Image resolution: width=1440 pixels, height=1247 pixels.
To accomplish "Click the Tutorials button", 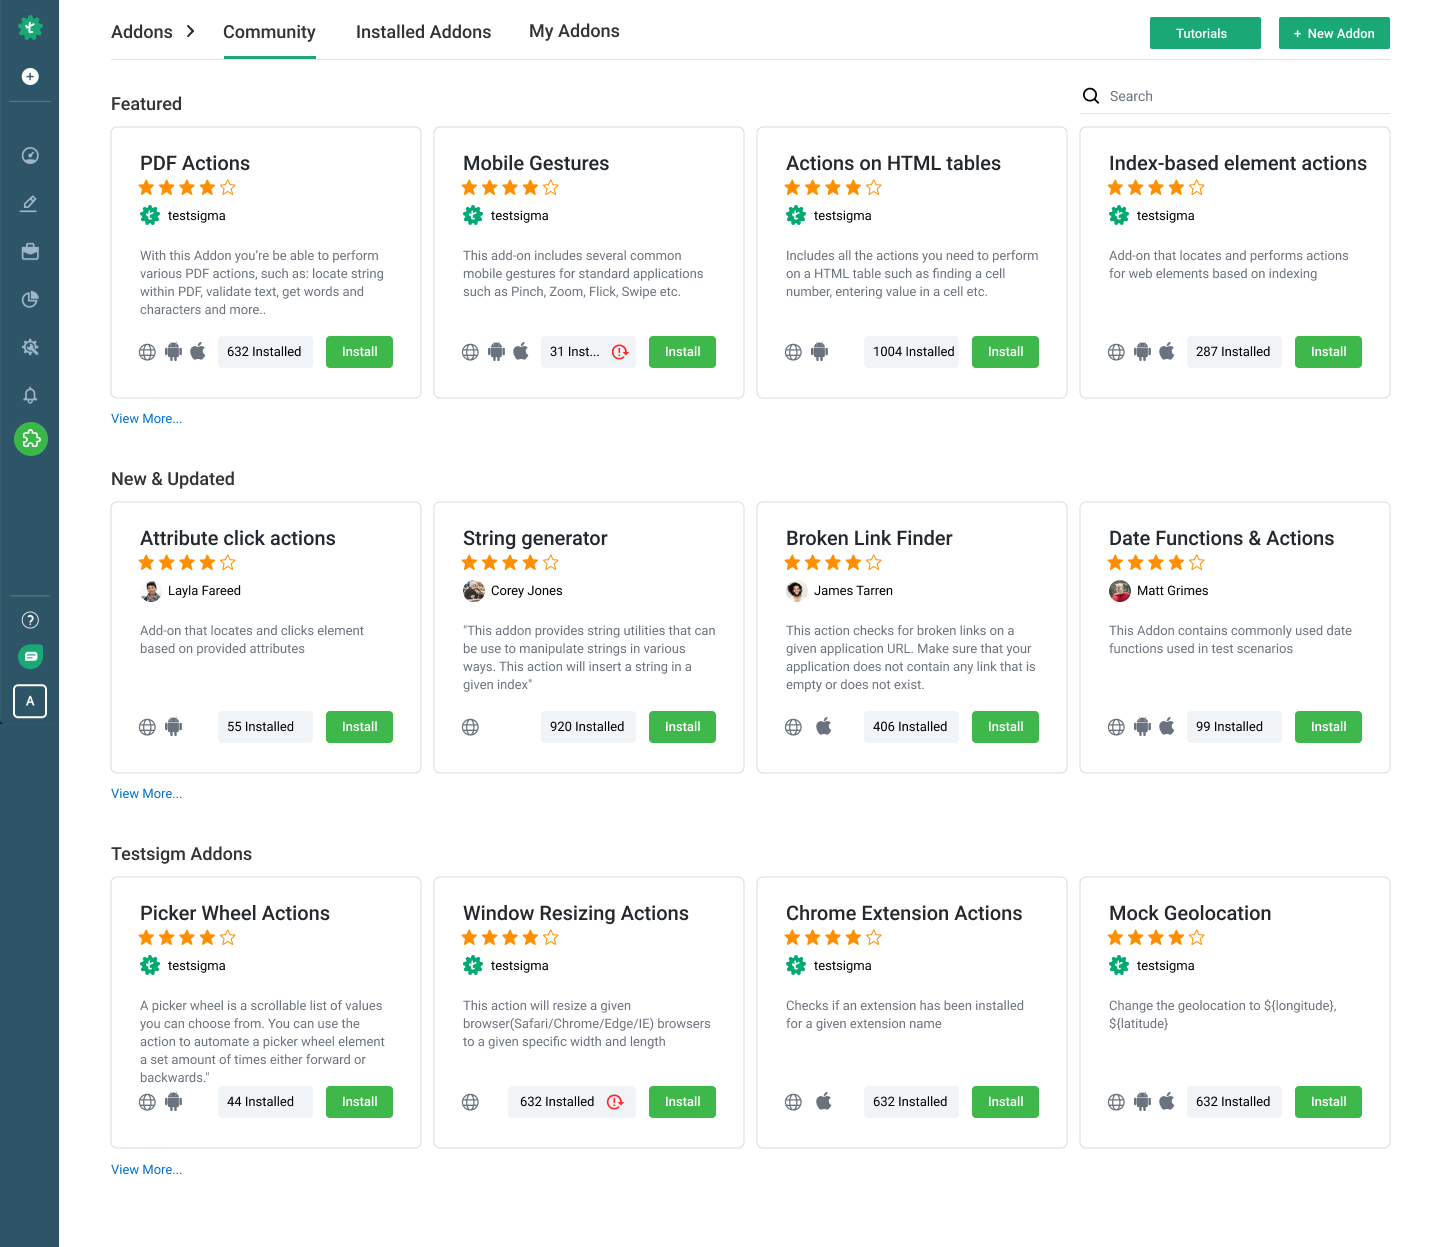I will (x=1205, y=33).
